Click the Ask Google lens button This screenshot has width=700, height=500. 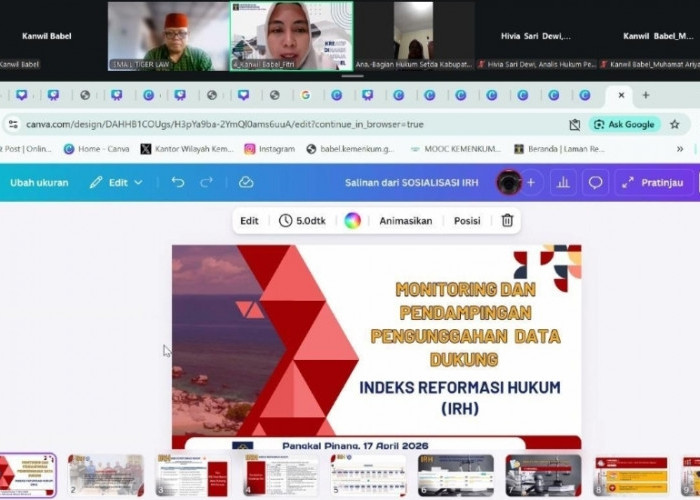(624, 124)
